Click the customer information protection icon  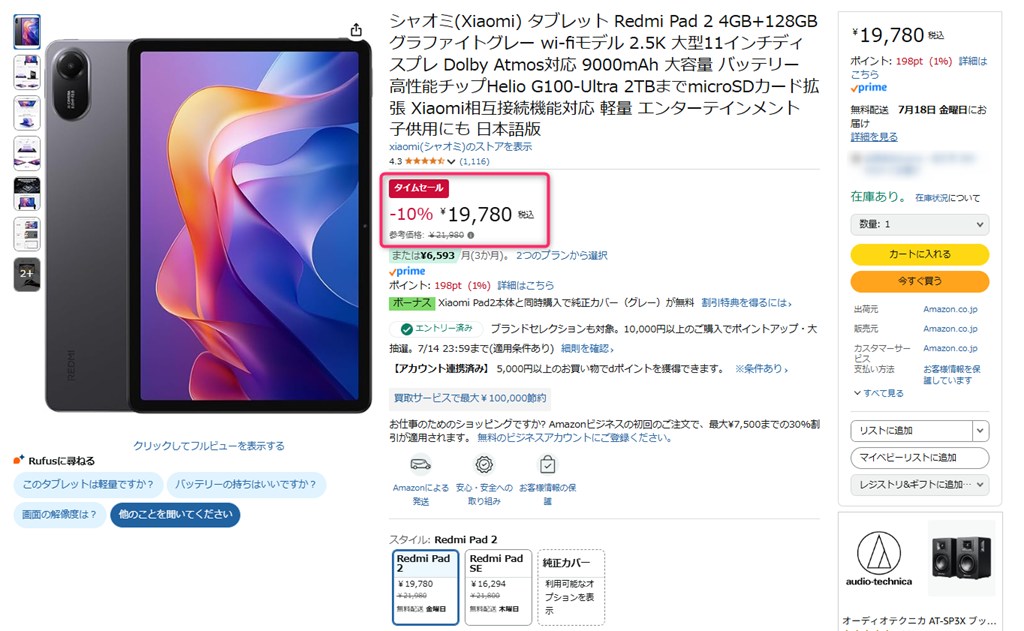pos(547,464)
